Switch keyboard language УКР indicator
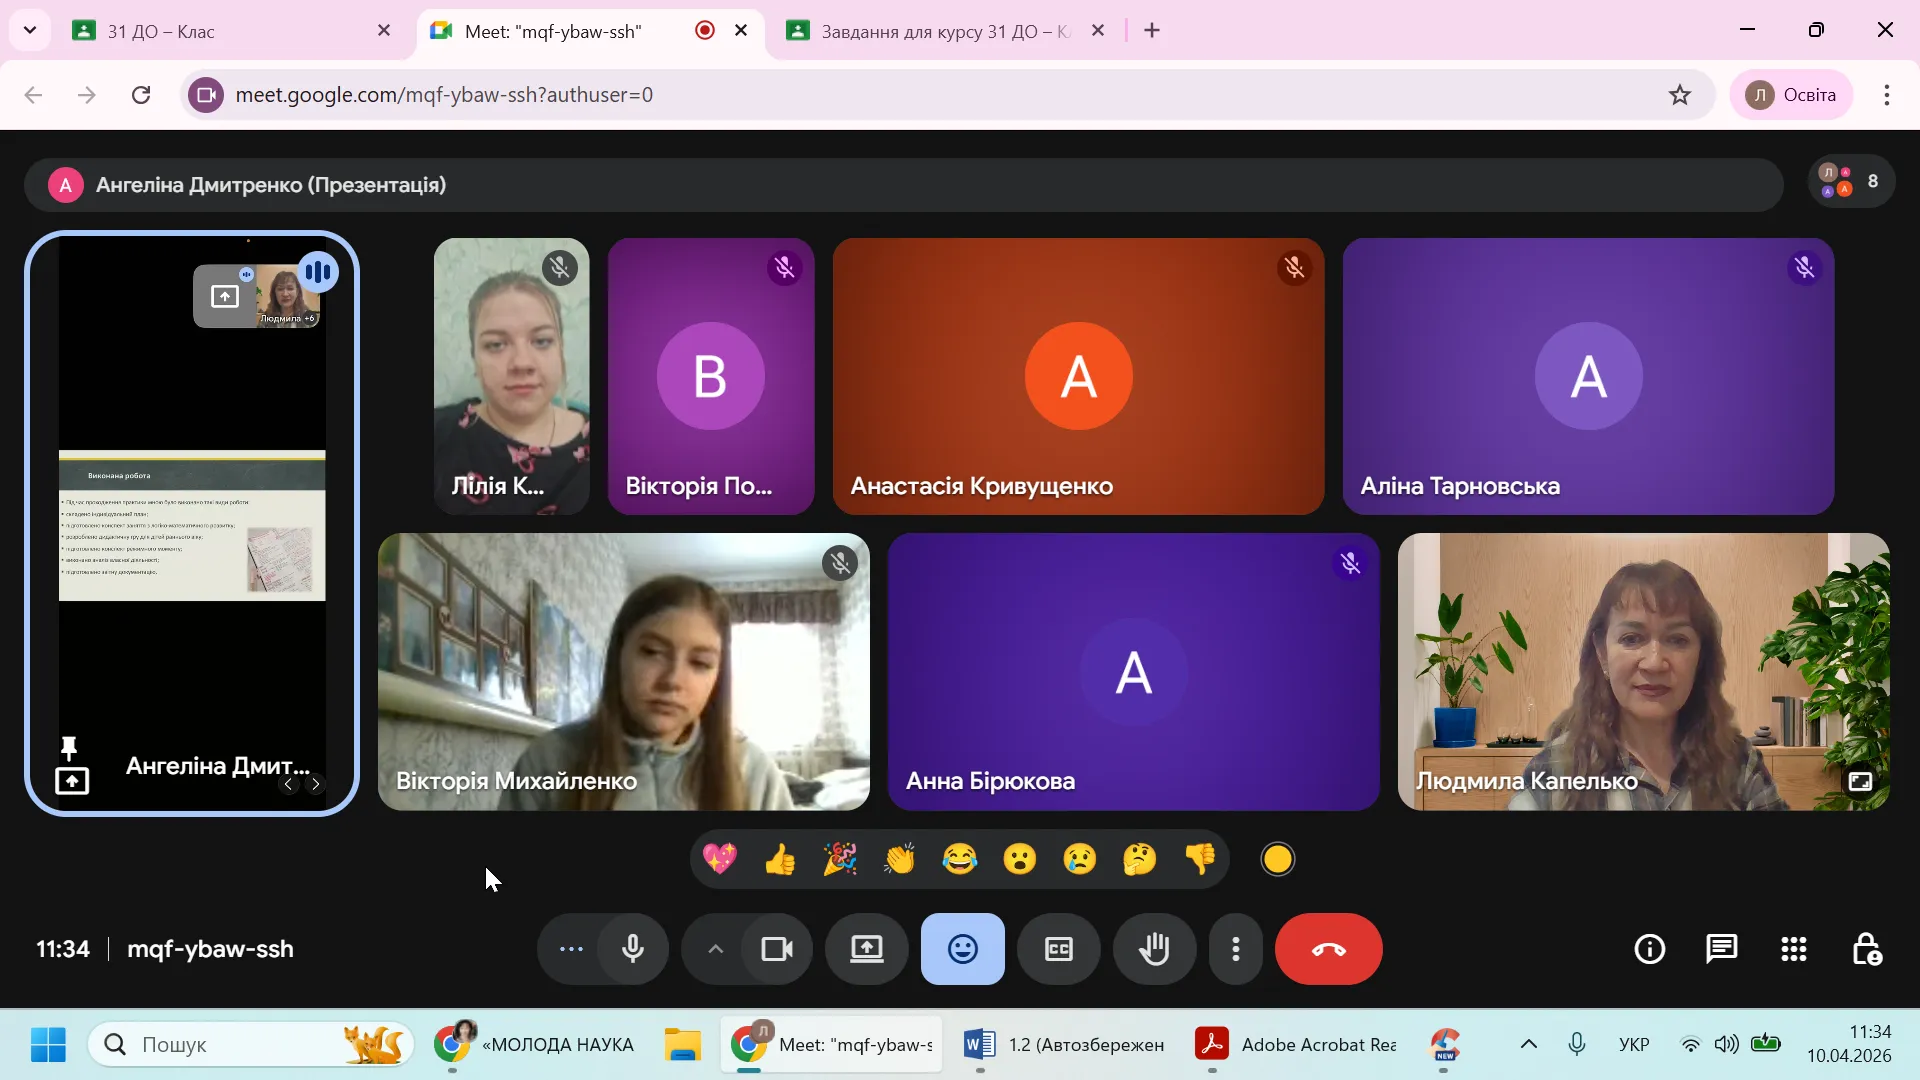This screenshot has width=1920, height=1080. click(x=1634, y=1045)
